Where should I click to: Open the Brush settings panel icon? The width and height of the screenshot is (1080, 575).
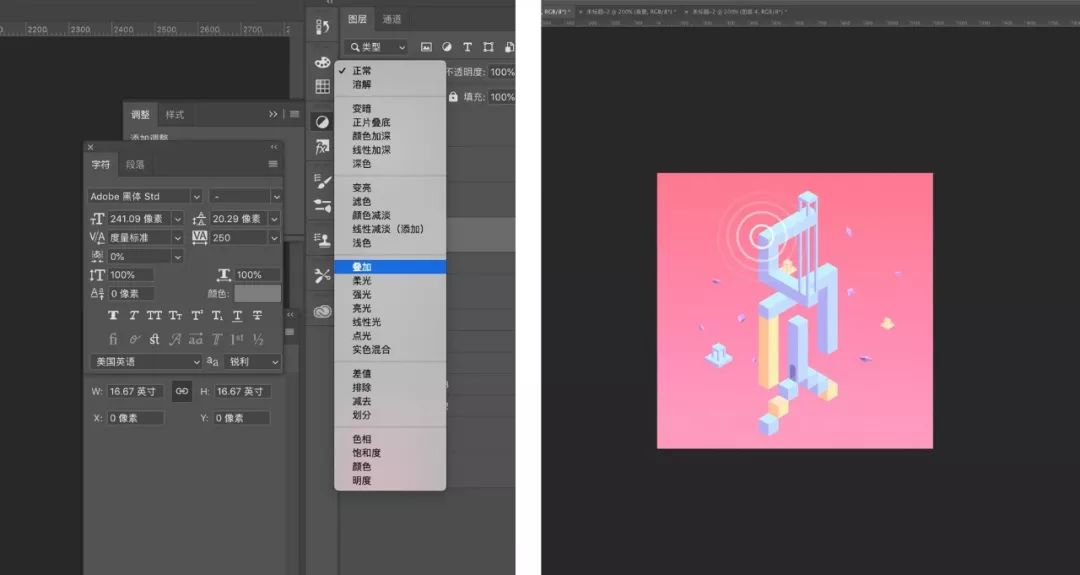pos(322,181)
